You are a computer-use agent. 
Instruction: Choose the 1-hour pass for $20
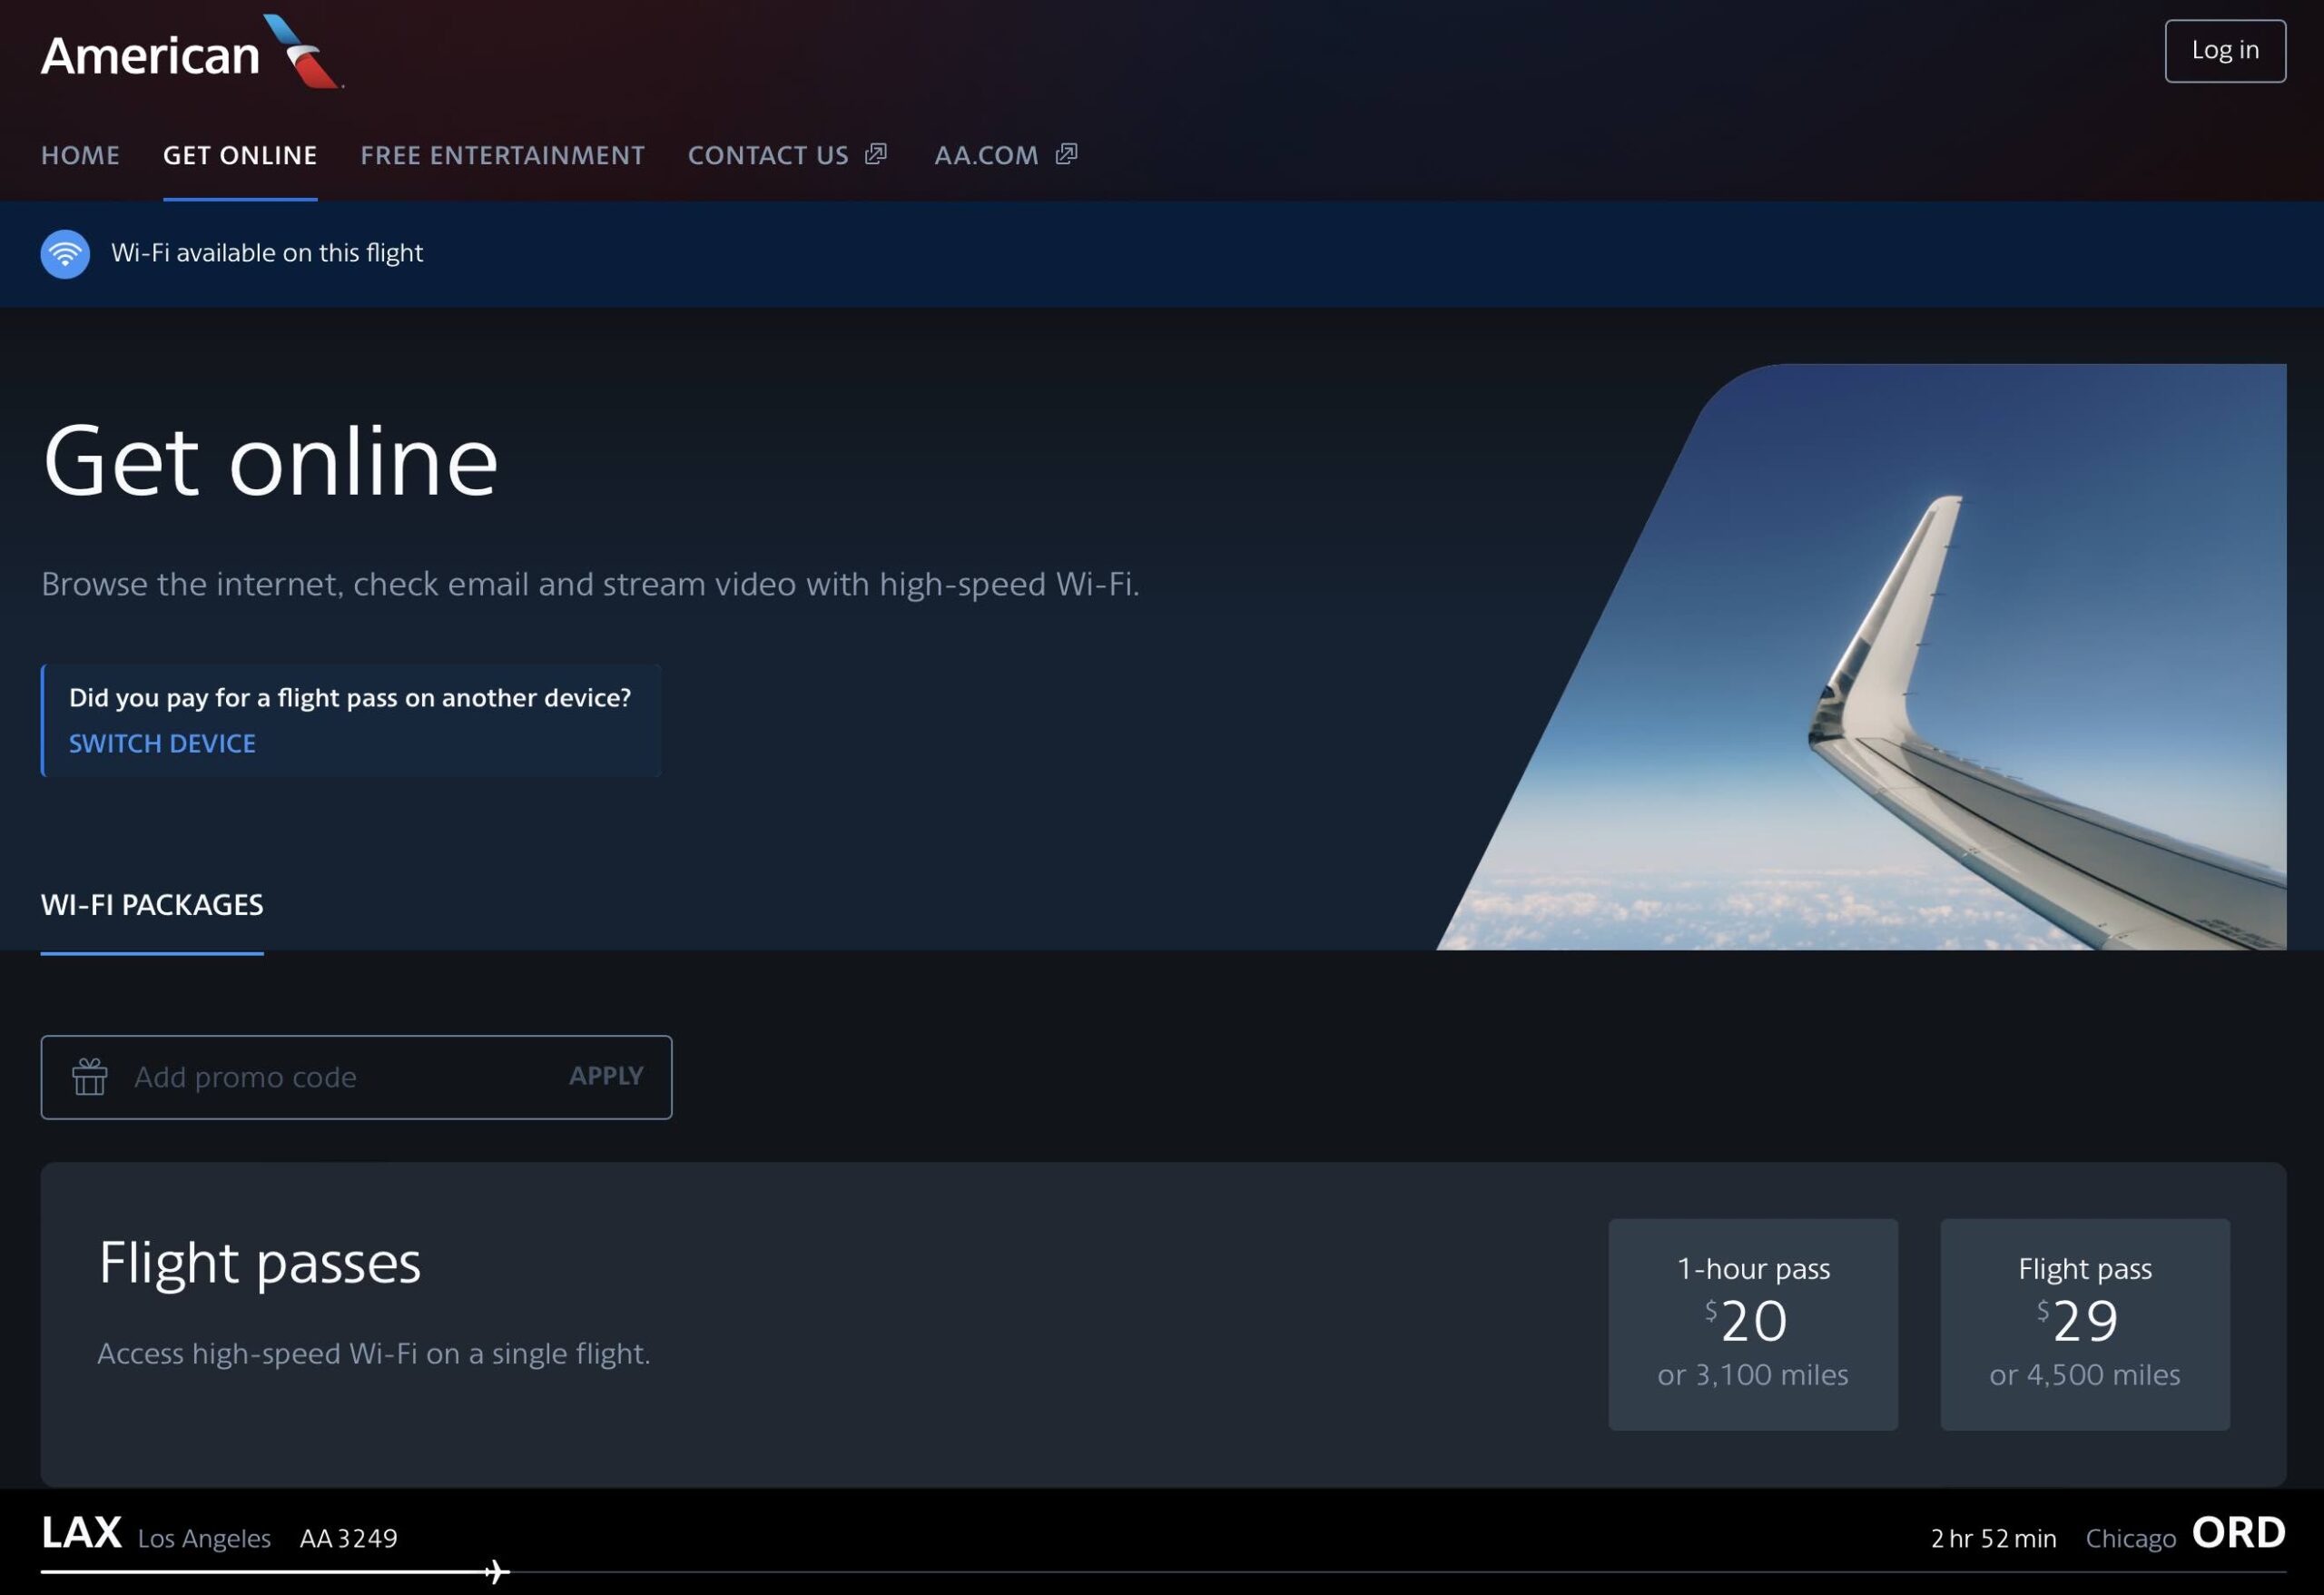pyautogui.click(x=1752, y=1324)
